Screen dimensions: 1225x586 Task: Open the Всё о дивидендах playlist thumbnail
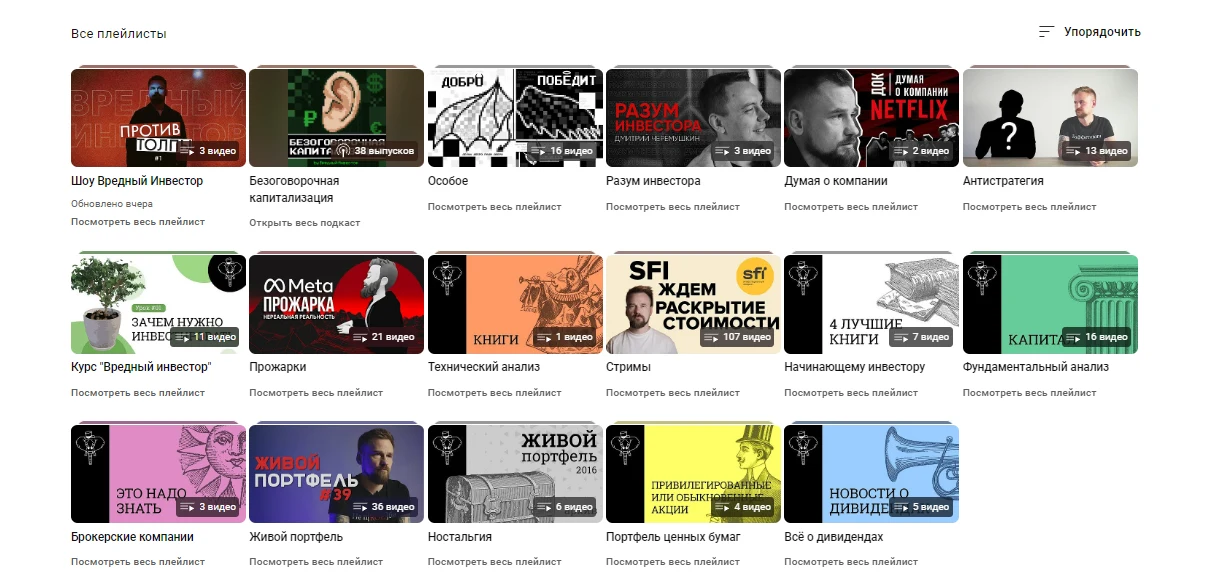coord(872,474)
